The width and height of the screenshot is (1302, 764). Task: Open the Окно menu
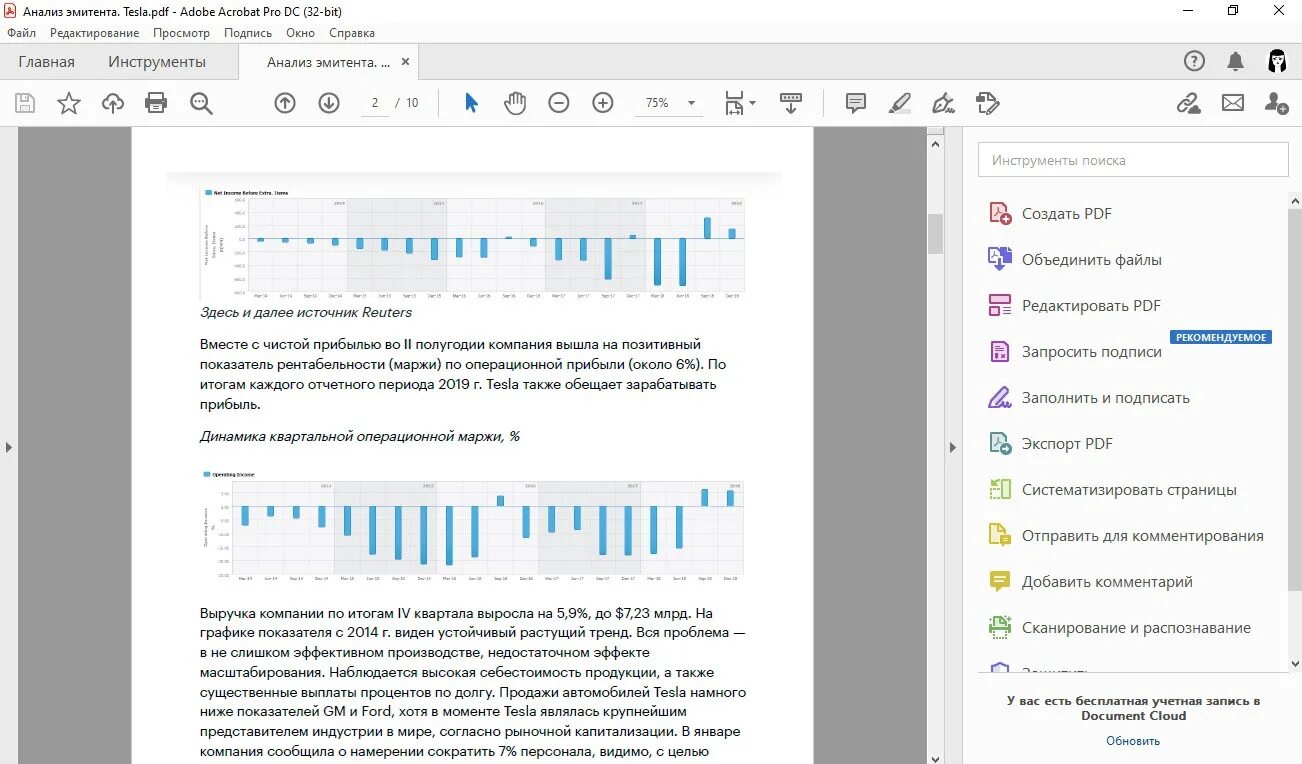click(x=300, y=33)
